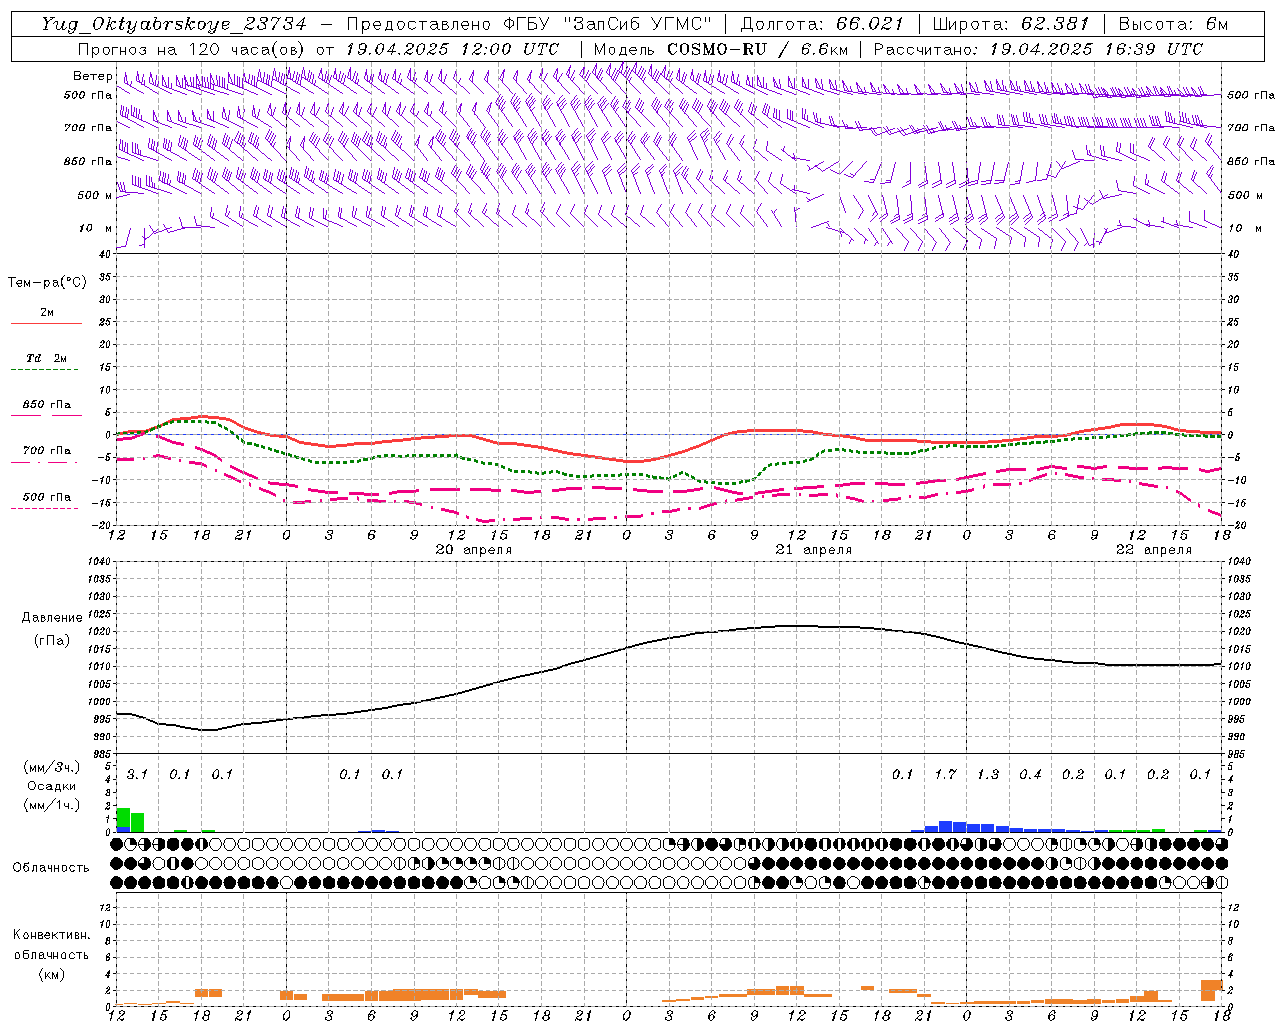Click the 850 гПа legend line in temperature panel
1280x1024 pixels.
[46, 416]
